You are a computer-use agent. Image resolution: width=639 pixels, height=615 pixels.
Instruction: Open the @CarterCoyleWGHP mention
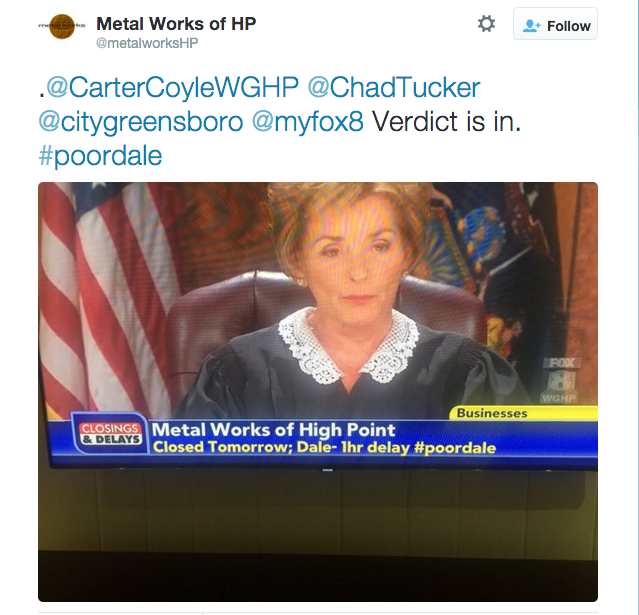[172, 88]
